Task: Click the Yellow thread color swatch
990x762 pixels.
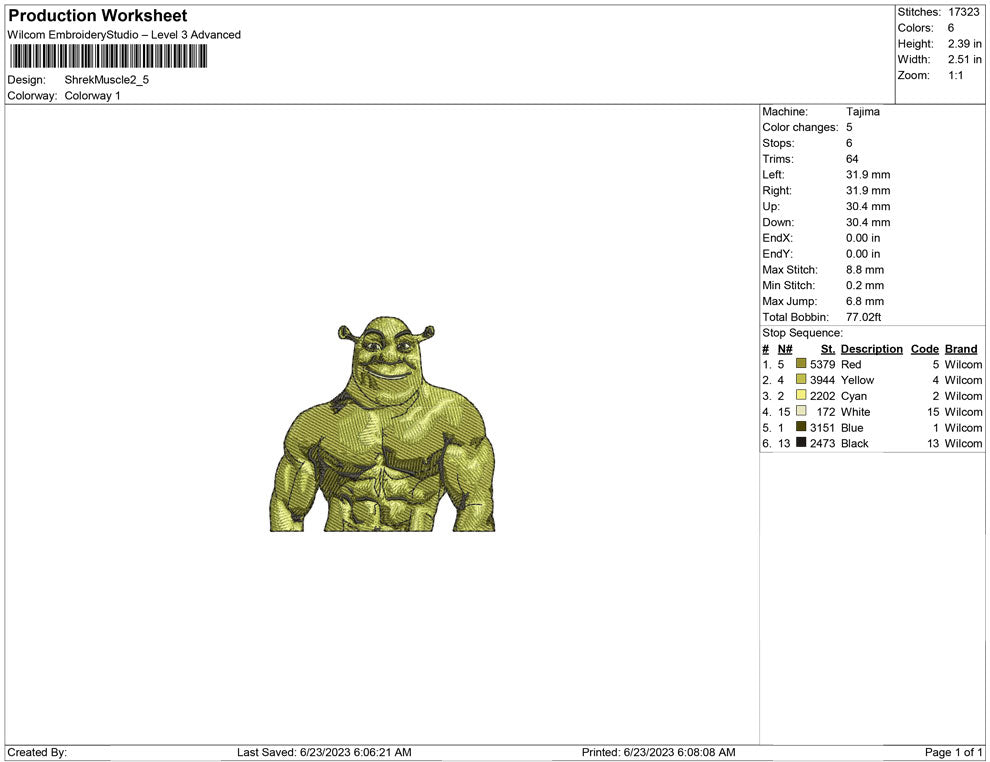Action: pyautogui.click(x=801, y=379)
